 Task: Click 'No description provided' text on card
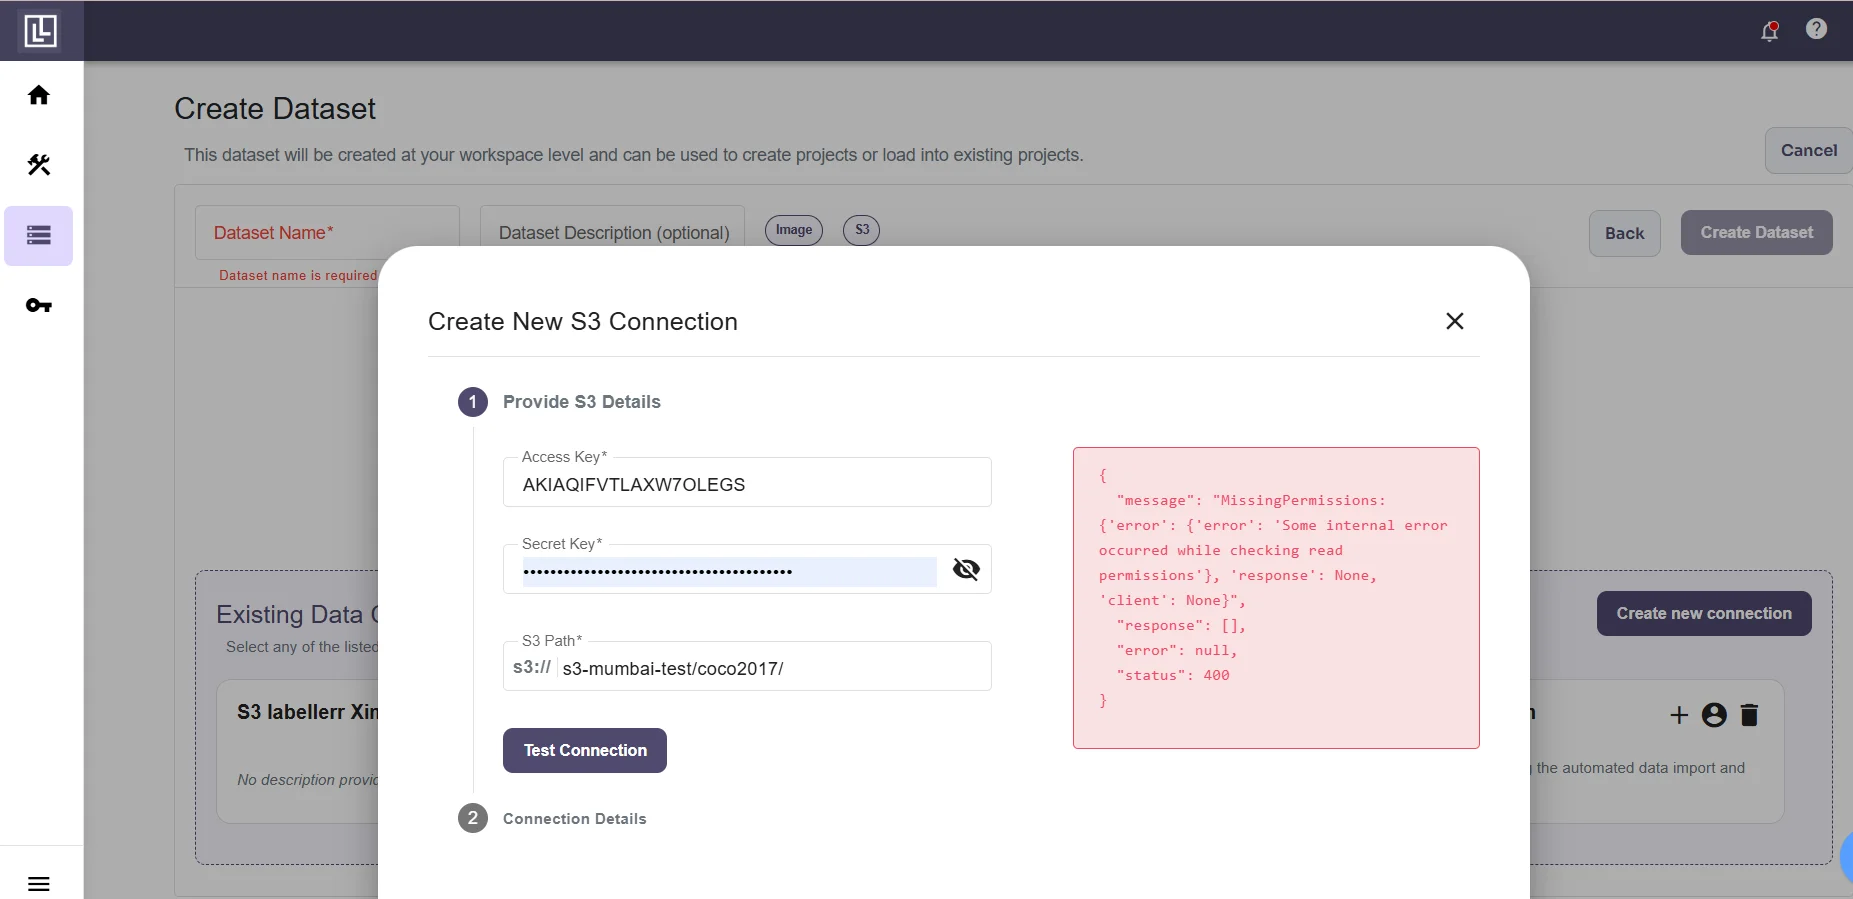(307, 779)
